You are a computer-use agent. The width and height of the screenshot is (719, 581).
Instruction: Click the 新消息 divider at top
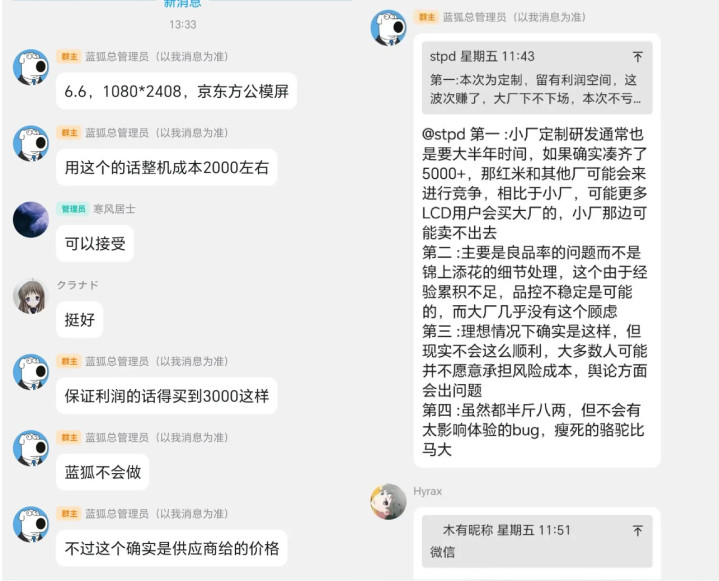coord(183,4)
